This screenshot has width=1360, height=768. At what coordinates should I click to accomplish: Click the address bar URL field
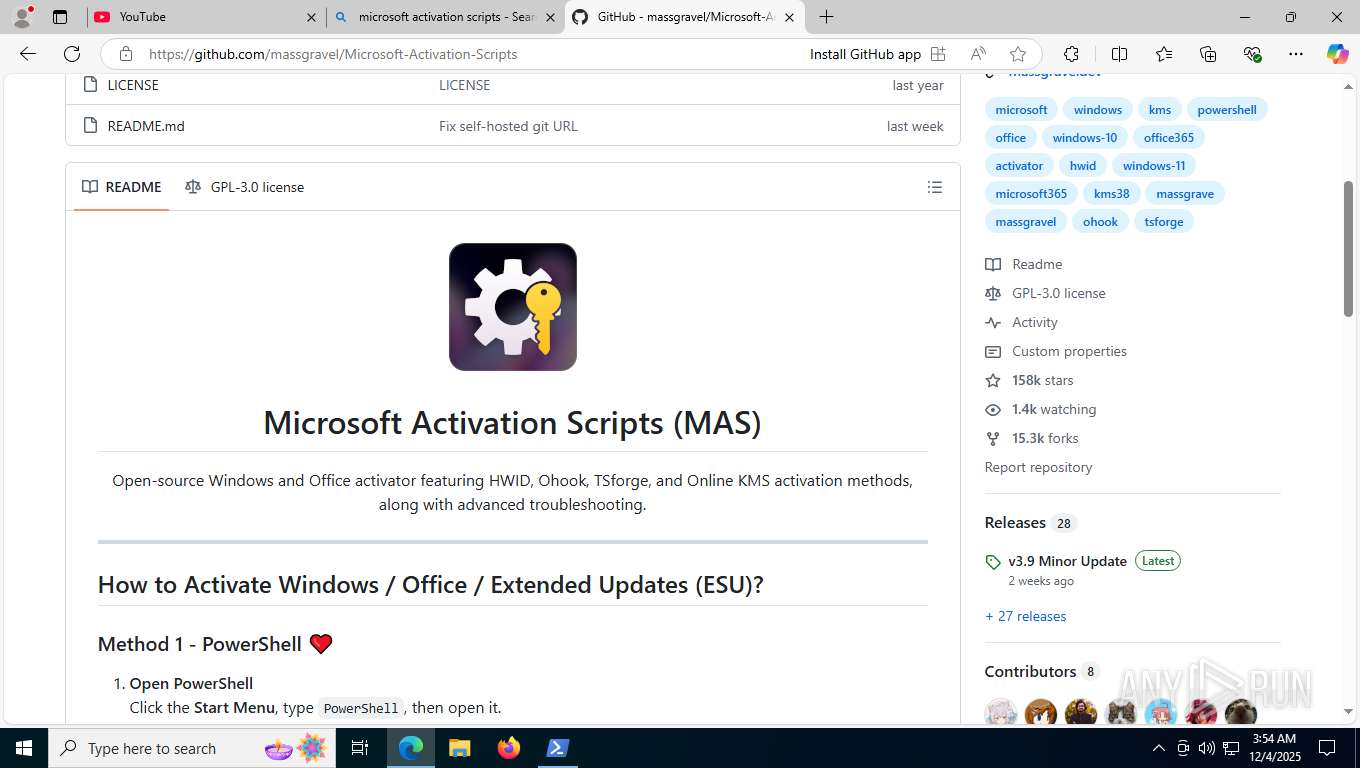[470, 54]
